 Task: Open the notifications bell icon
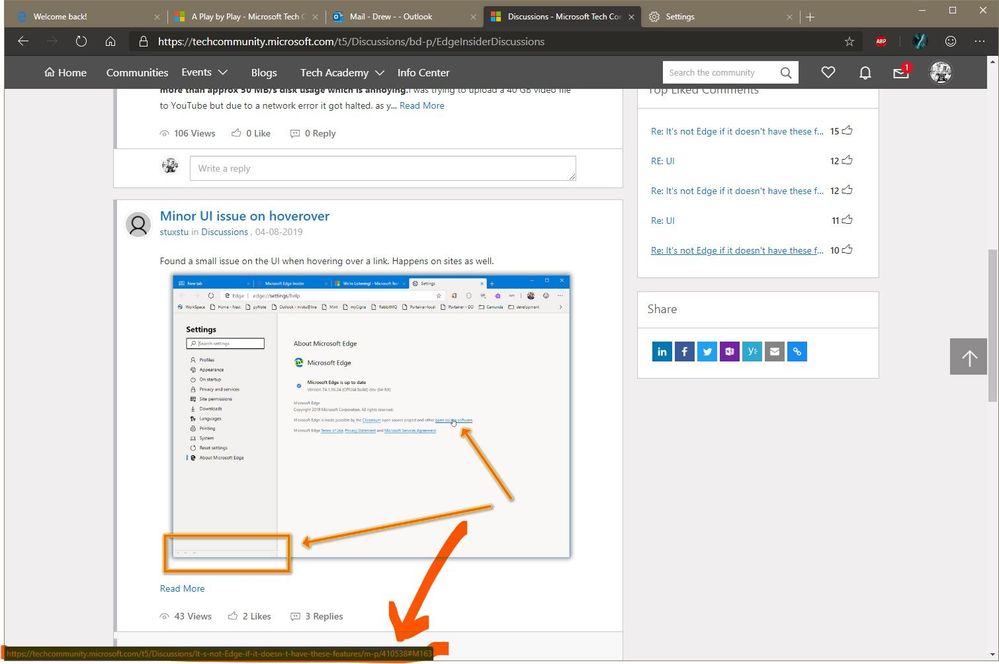[x=865, y=73]
